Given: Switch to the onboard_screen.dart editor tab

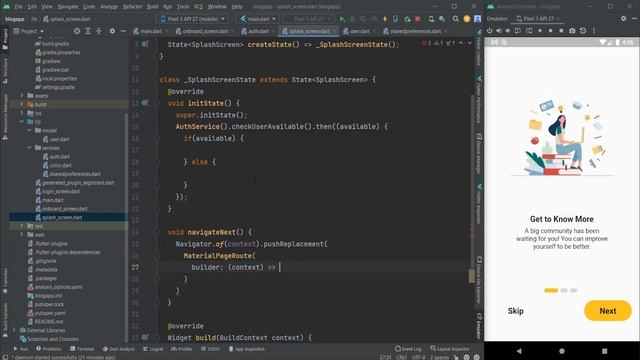Looking at the screenshot, I should point(205,31).
